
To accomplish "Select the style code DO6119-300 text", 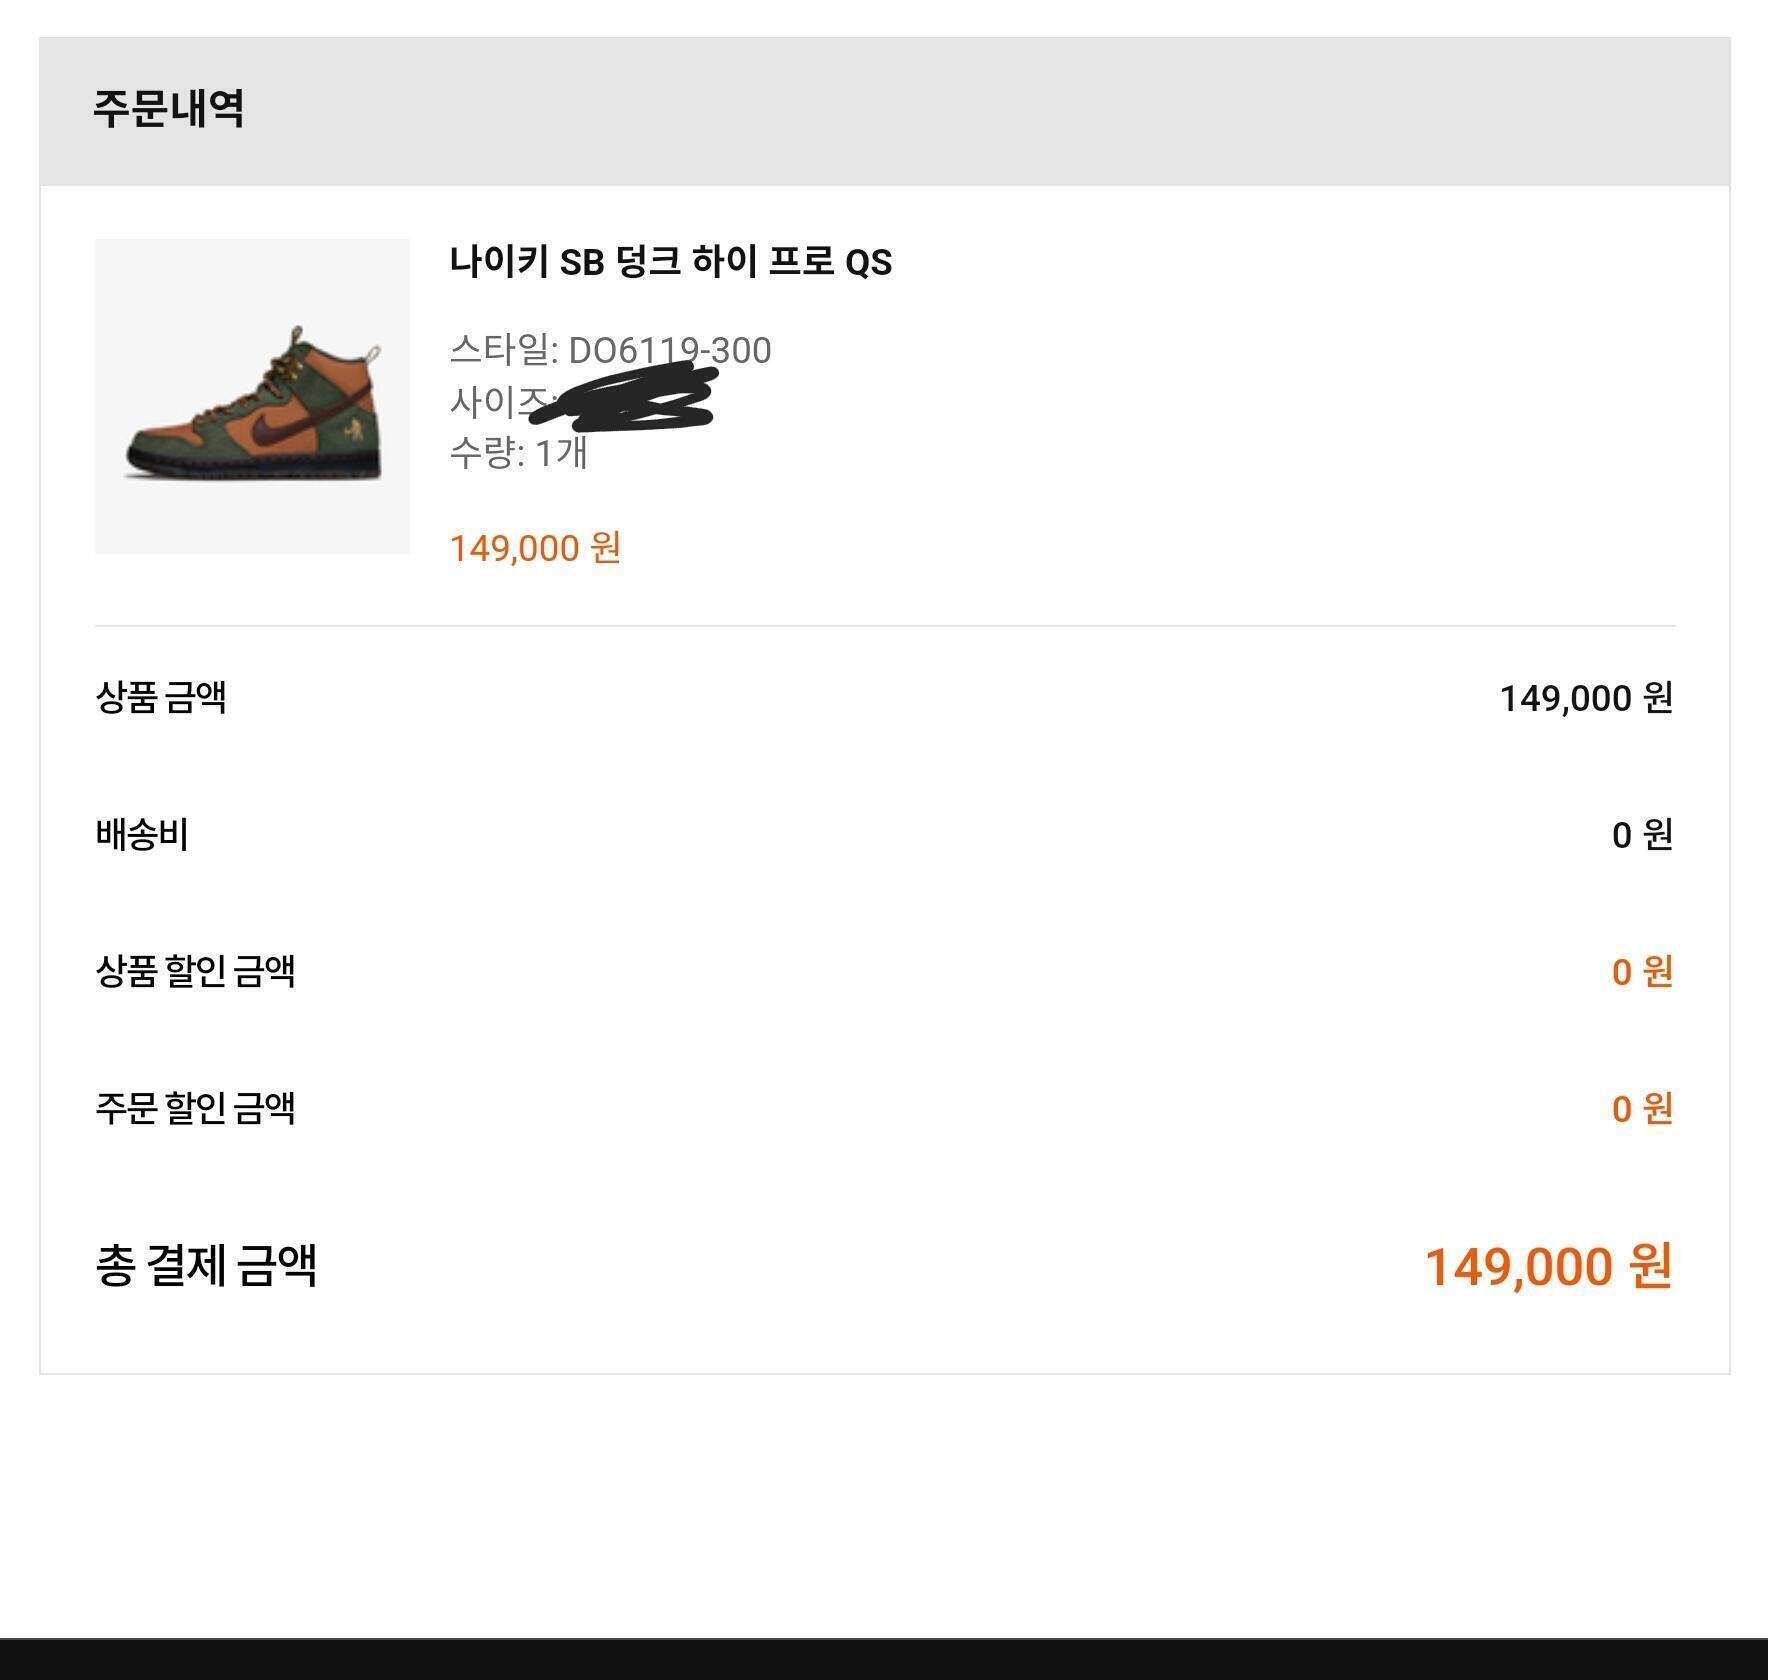I will 669,350.
